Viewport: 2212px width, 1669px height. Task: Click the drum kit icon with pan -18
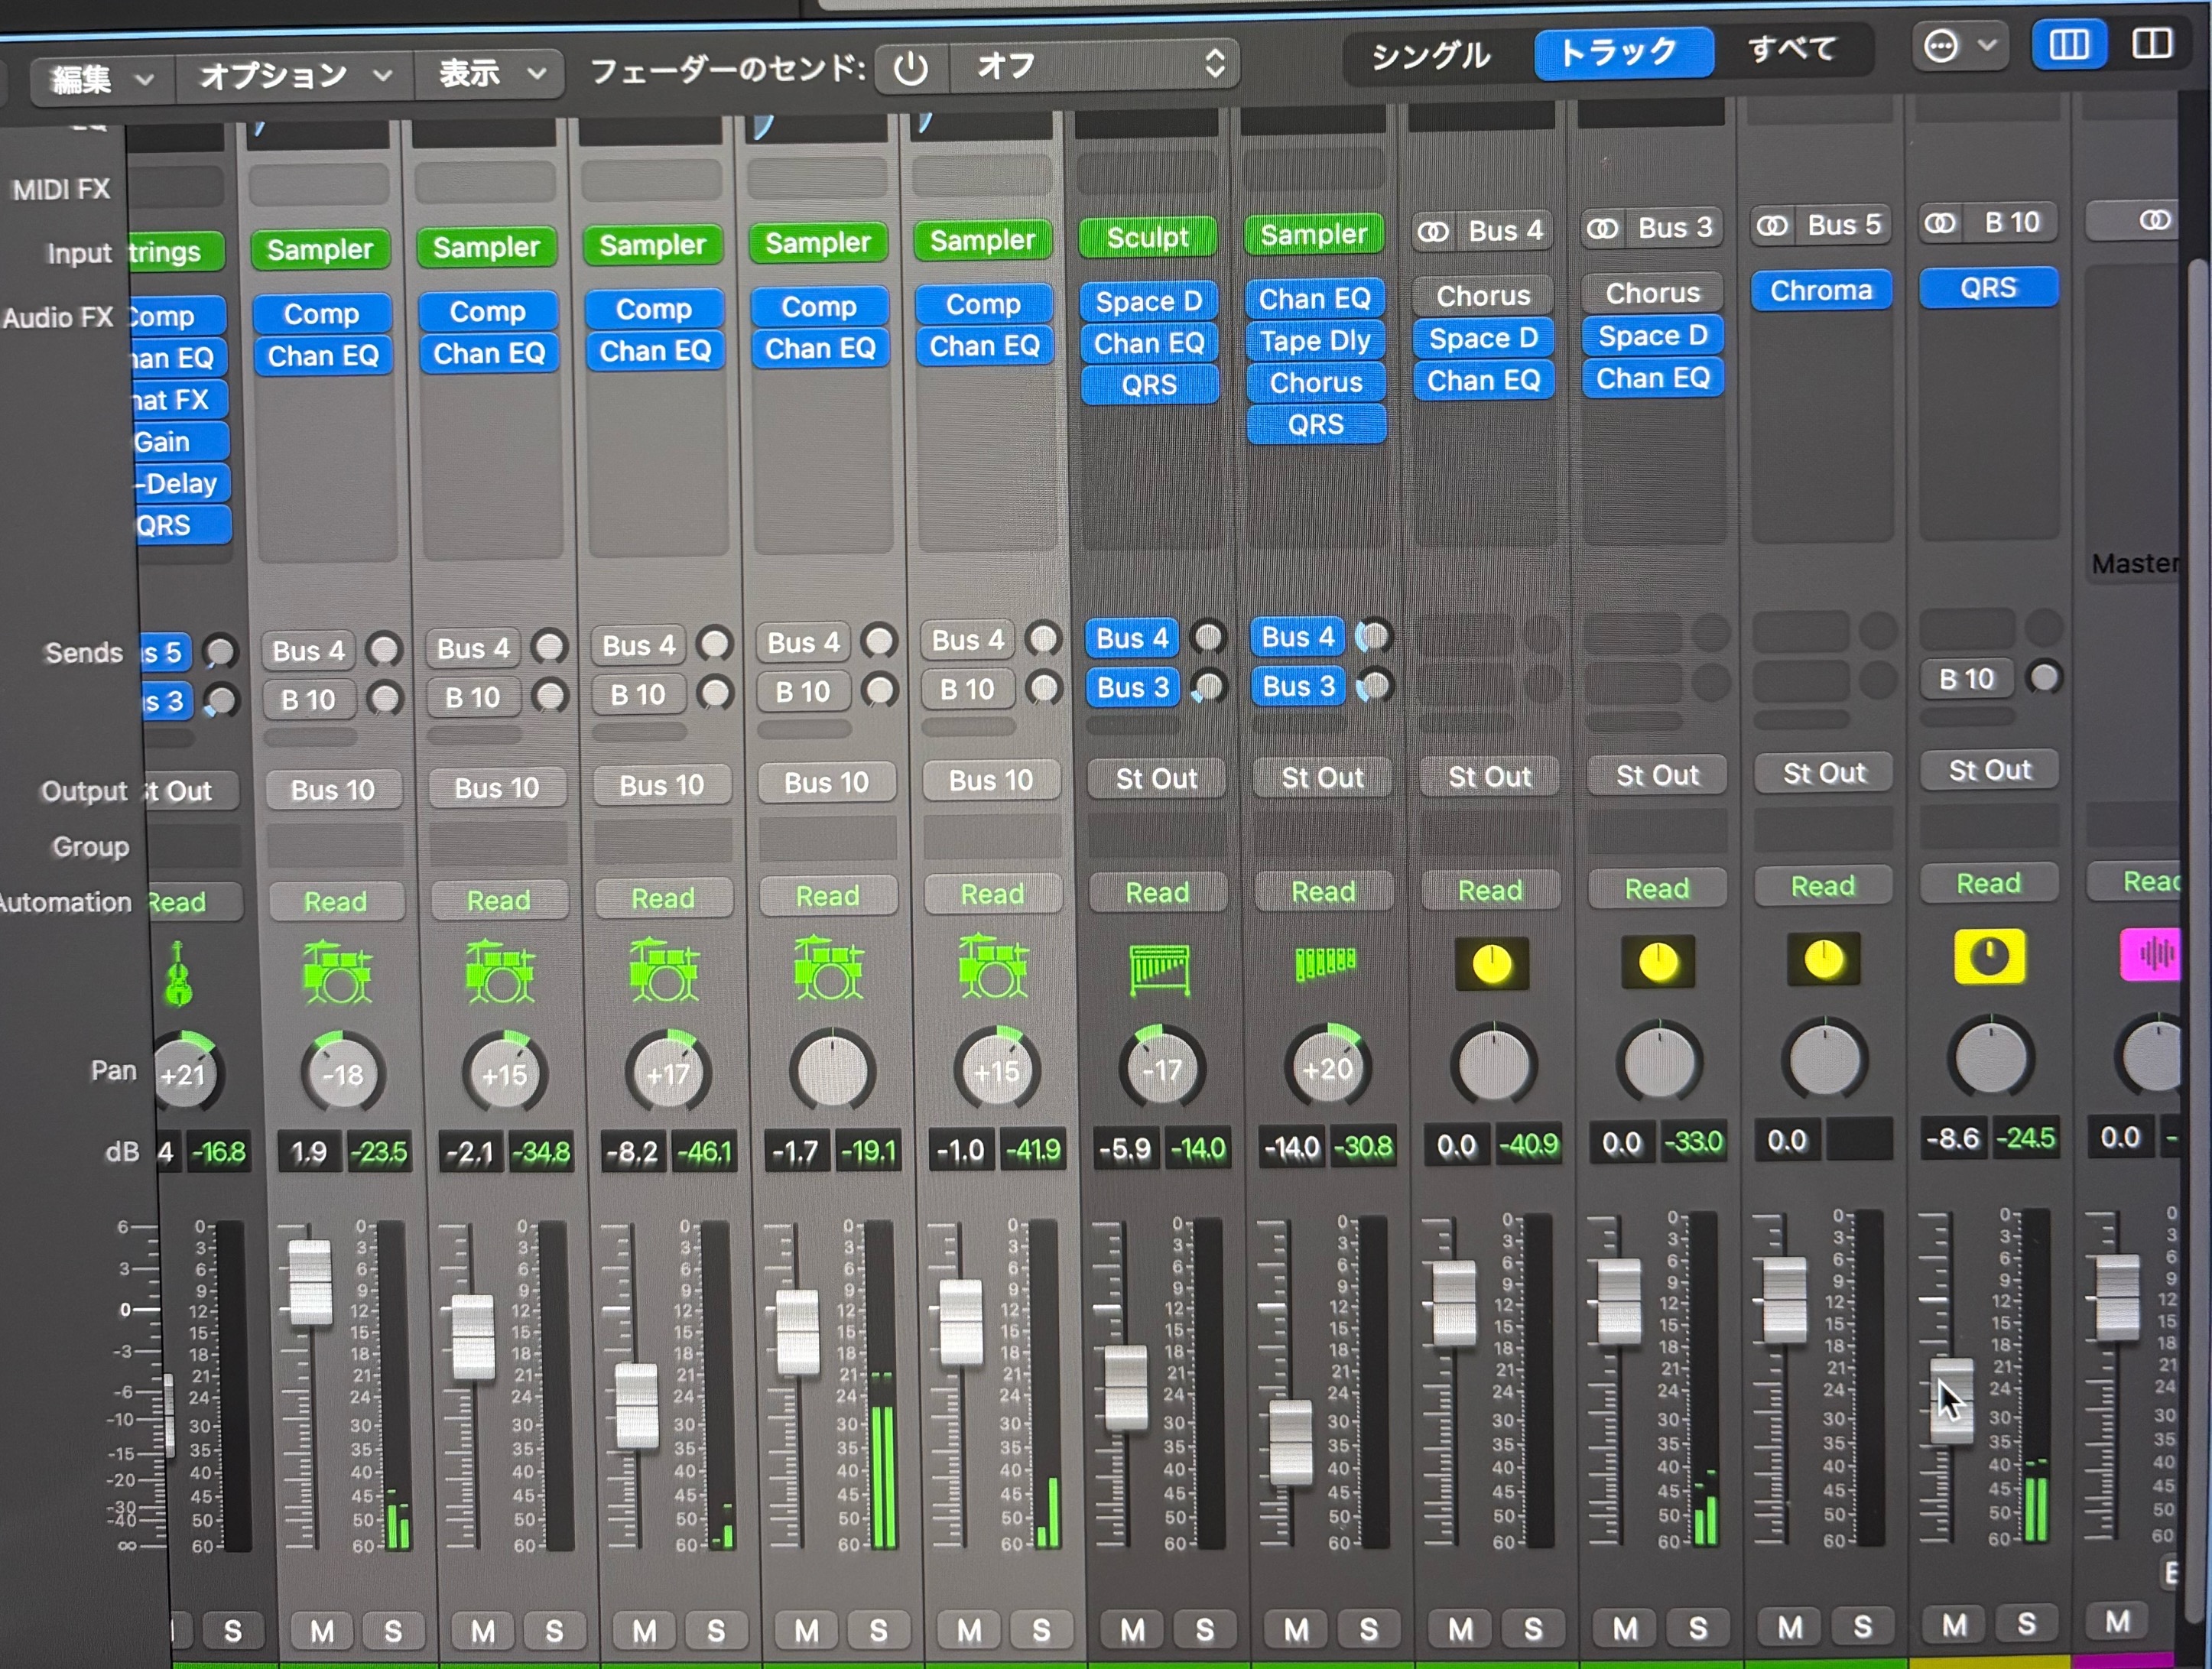pyautogui.click(x=337, y=971)
